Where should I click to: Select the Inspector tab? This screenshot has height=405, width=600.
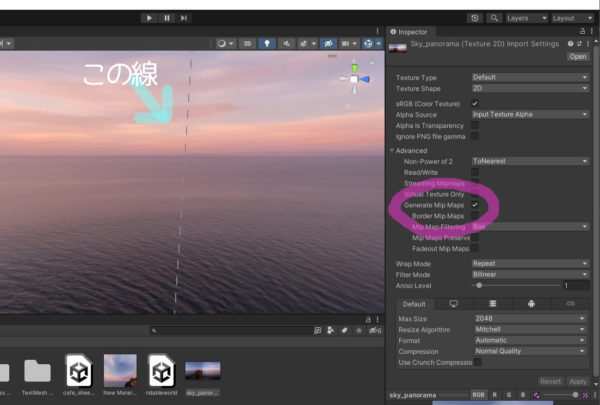point(413,32)
